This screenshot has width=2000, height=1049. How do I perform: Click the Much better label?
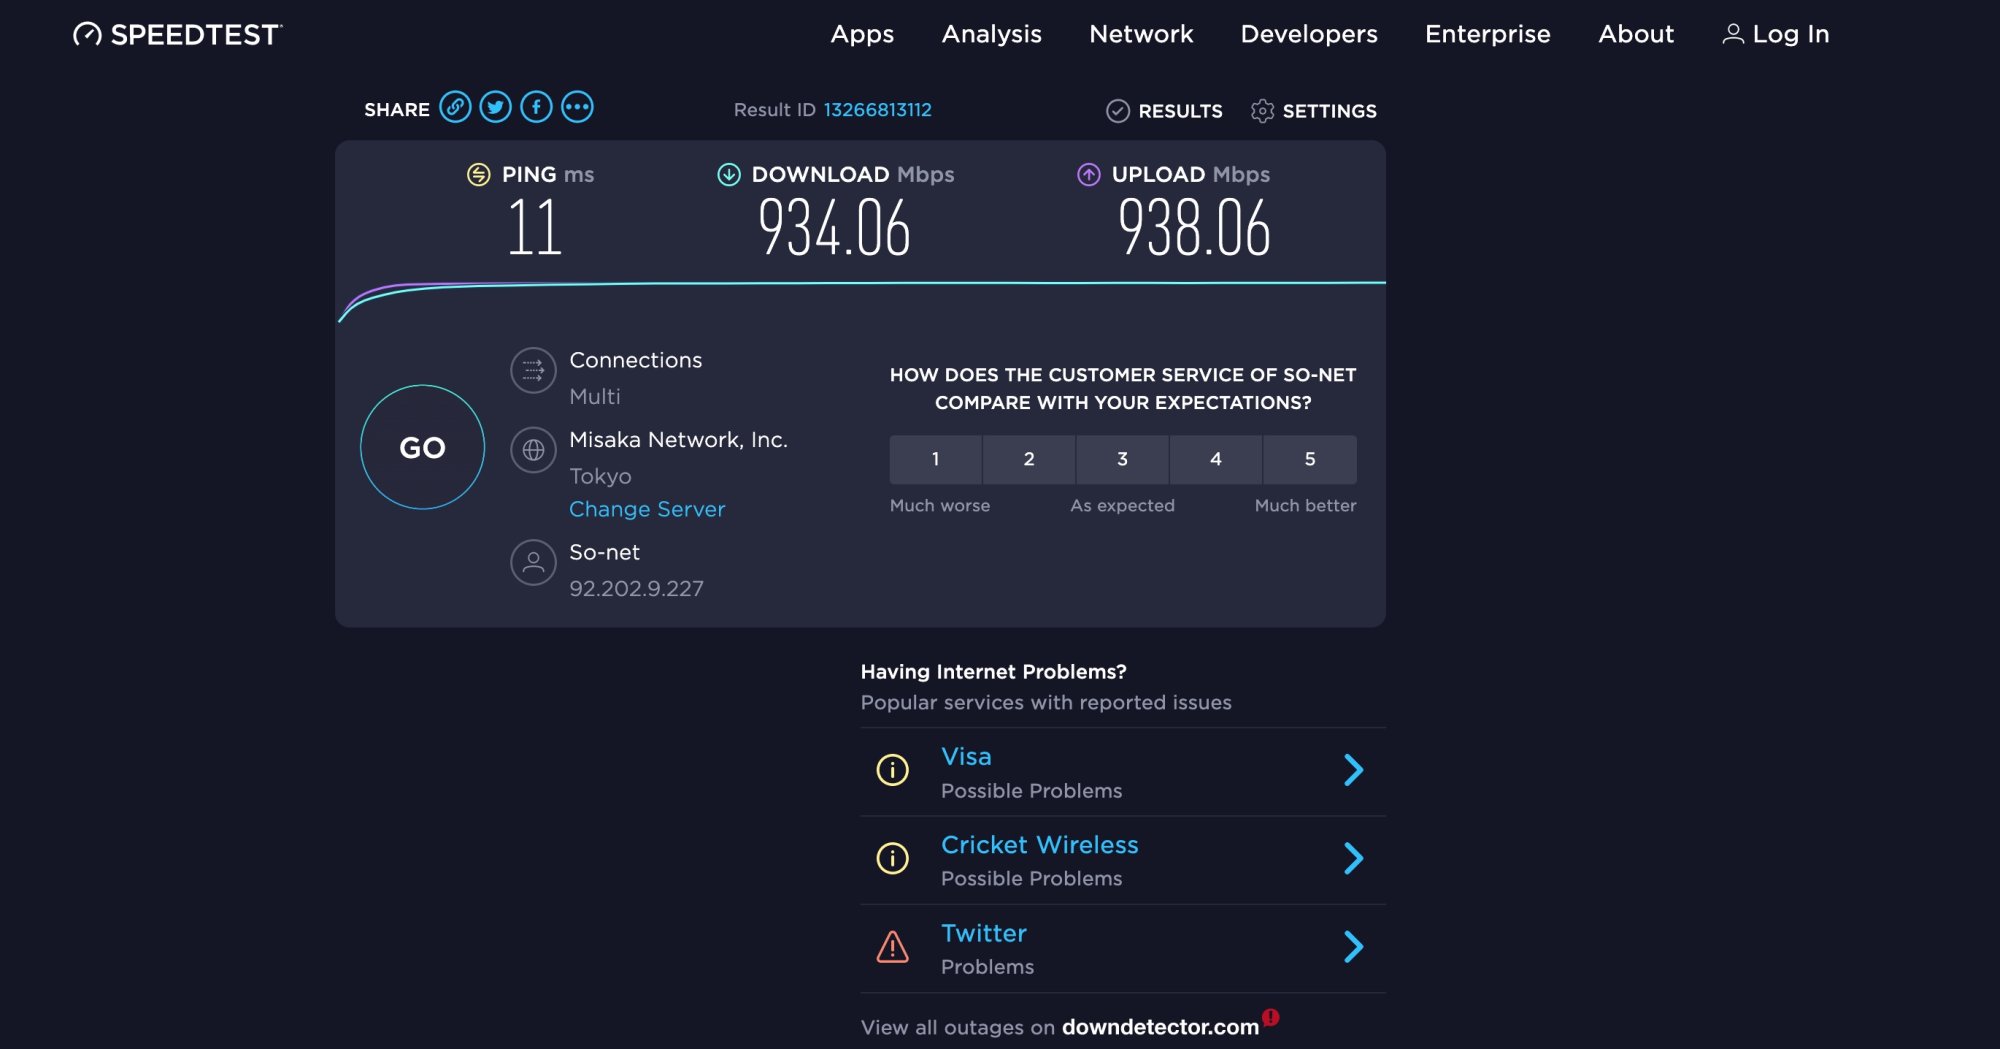click(1305, 506)
